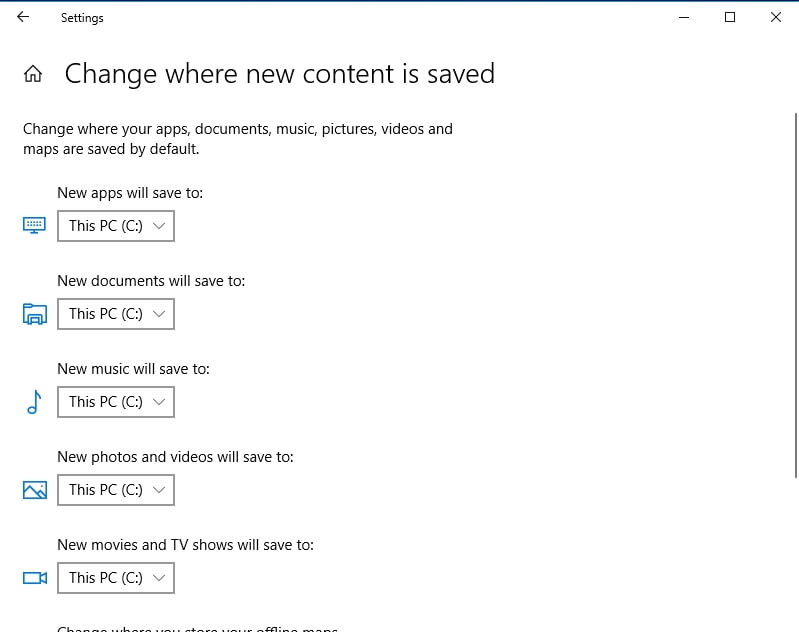Open the photos and videos save location dropdown
The width and height of the screenshot is (799, 632).
(116, 490)
